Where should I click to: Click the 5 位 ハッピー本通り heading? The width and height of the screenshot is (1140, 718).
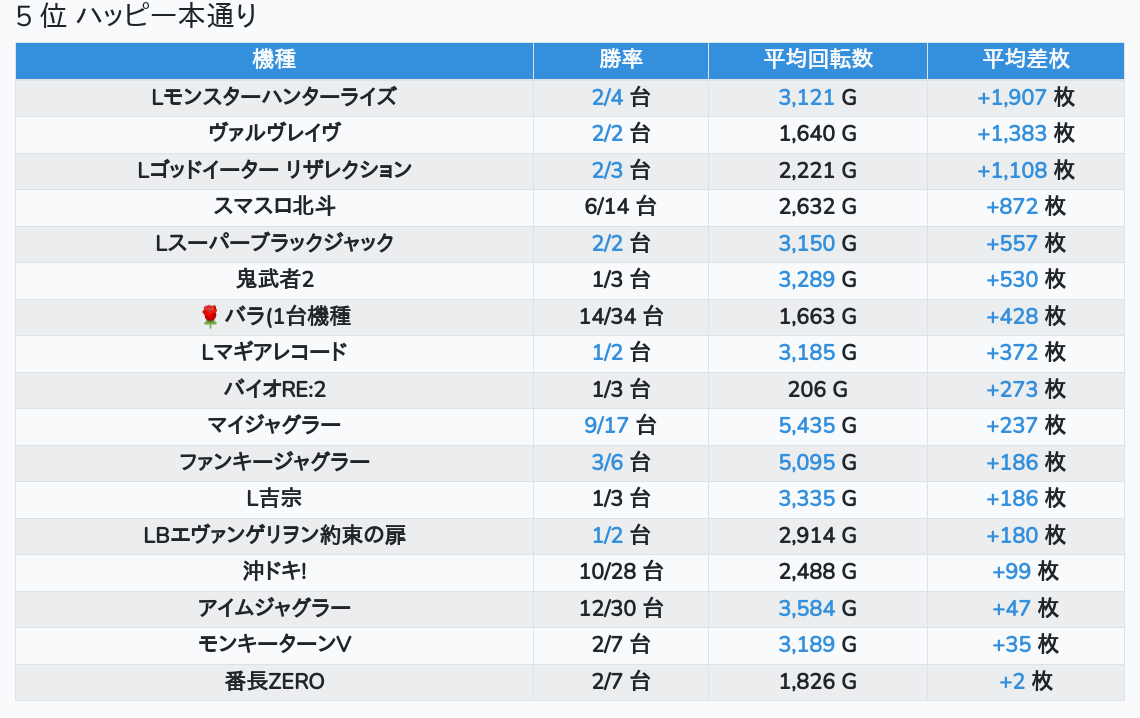136,16
